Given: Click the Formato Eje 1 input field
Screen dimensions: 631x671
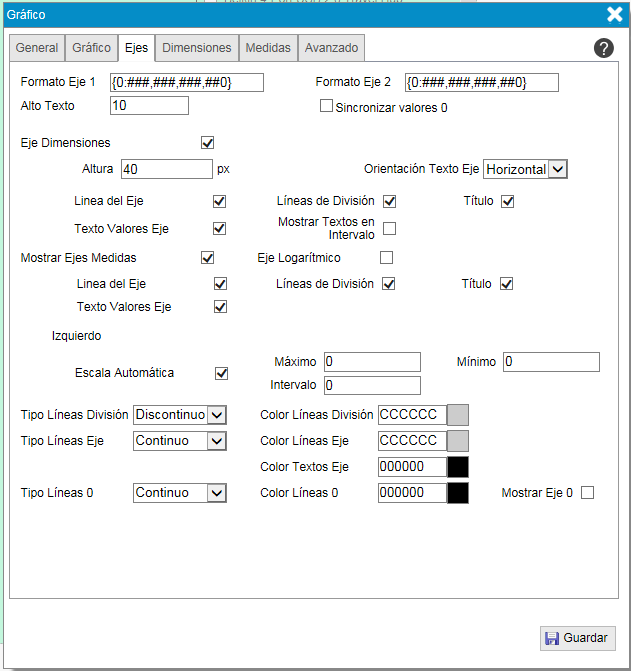Looking at the screenshot, I should pyautogui.click(x=186, y=82).
